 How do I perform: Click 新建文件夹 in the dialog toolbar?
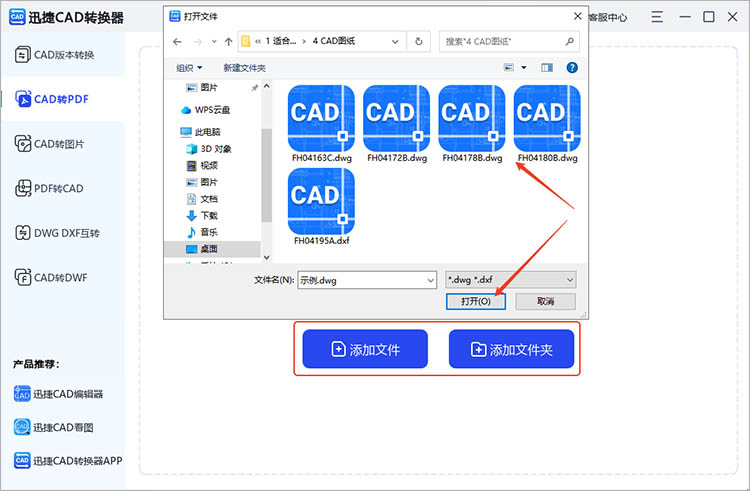(244, 68)
